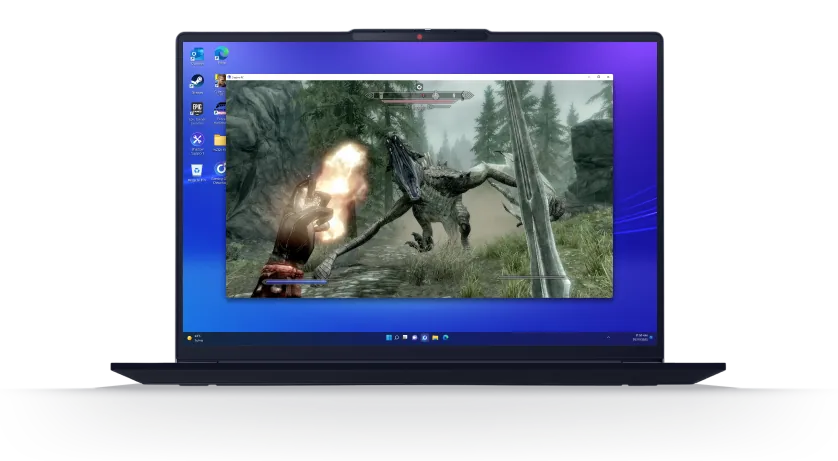Open File Explorer from the taskbar
The height and width of the screenshot is (461, 838).
click(x=435, y=338)
